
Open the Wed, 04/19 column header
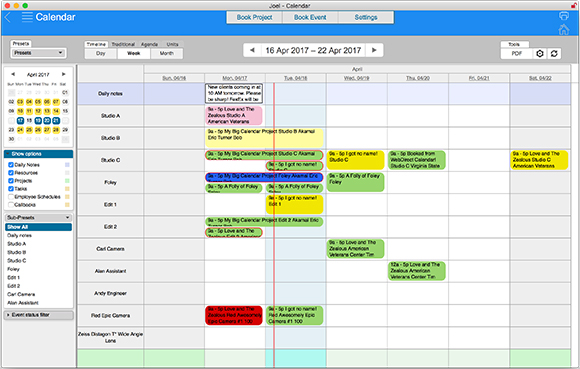tap(357, 78)
